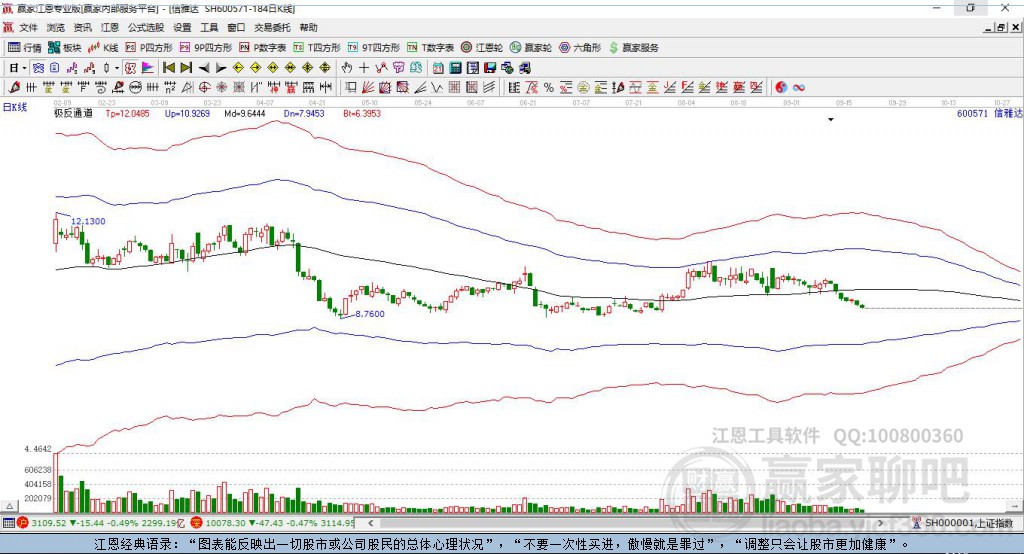This screenshot has height=554, width=1024.
Task: Open the 江恩轮 Gann wheel
Action: click(482, 48)
